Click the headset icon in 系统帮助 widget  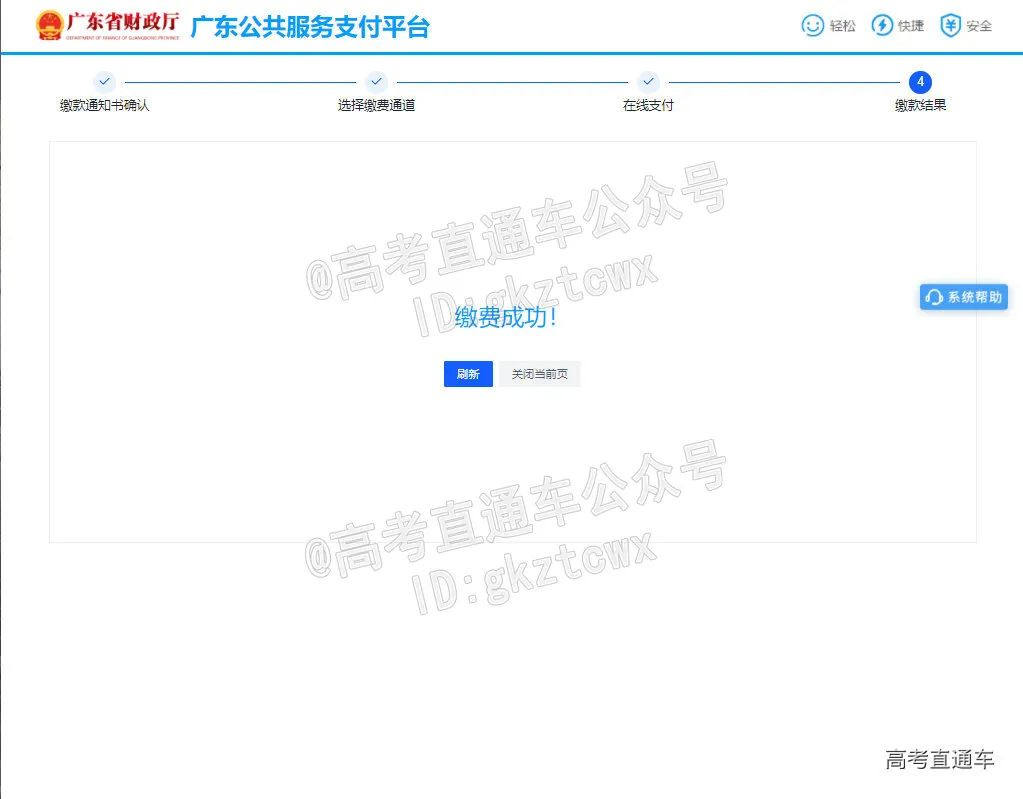pos(934,298)
